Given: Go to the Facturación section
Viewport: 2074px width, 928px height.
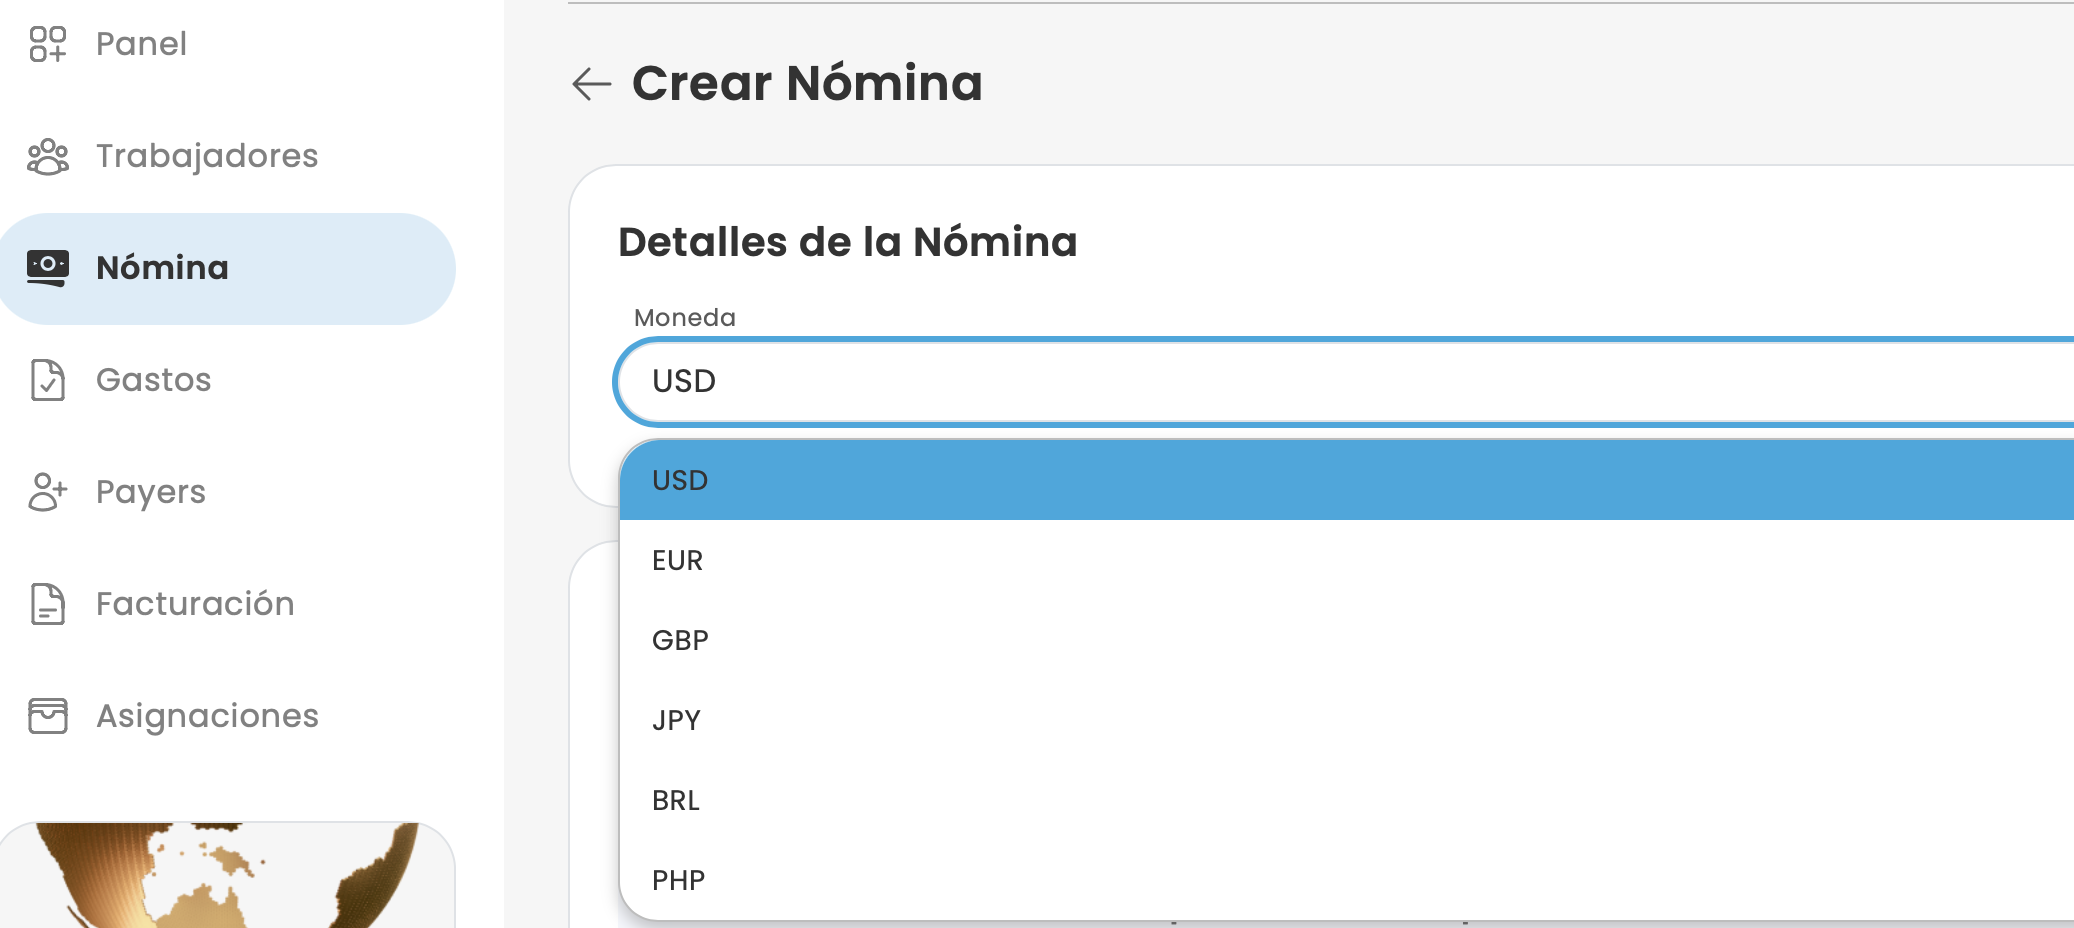Looking at the screenshot, I should click(x=195, y=604).
